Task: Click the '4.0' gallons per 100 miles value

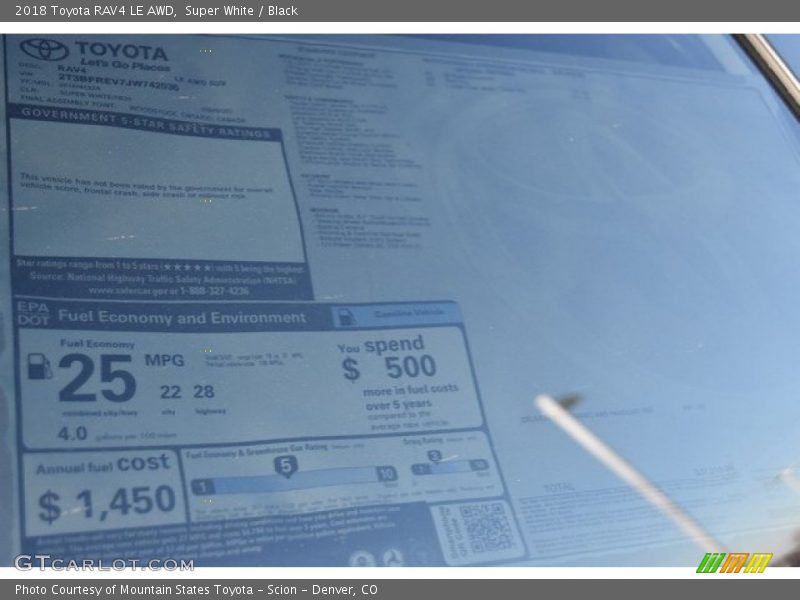Action: pos(72,434)
